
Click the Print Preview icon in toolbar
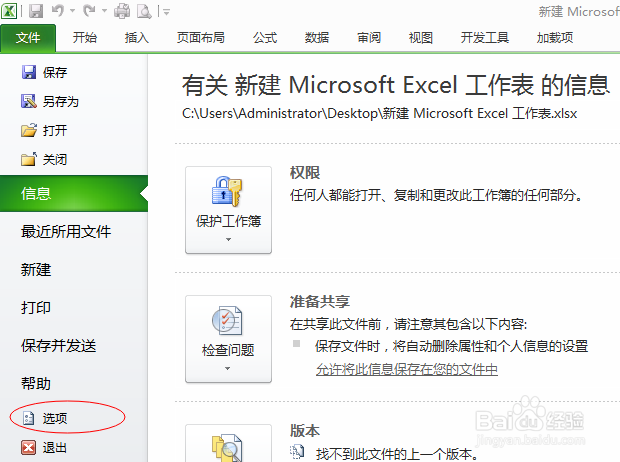pos(144,11)
